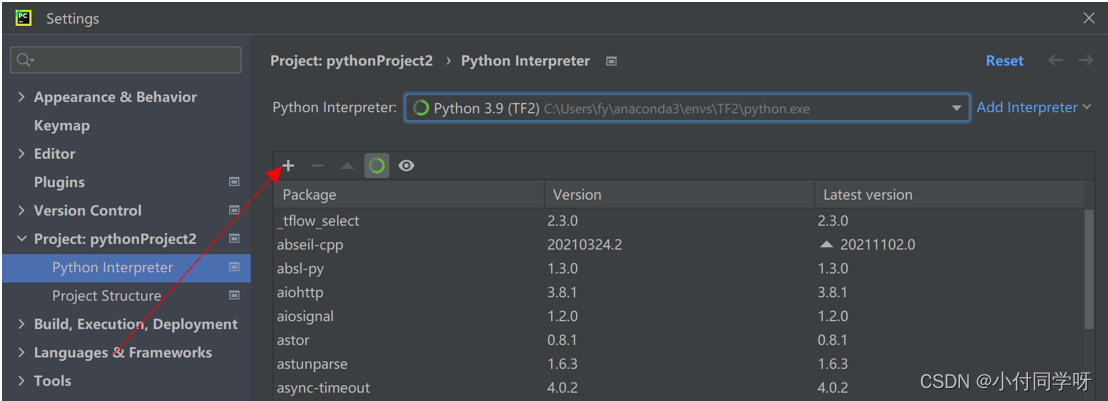Open Appearance & Behavior settings
The width and height of the screenshot is (1108, 401).
(x=115, y=97)
